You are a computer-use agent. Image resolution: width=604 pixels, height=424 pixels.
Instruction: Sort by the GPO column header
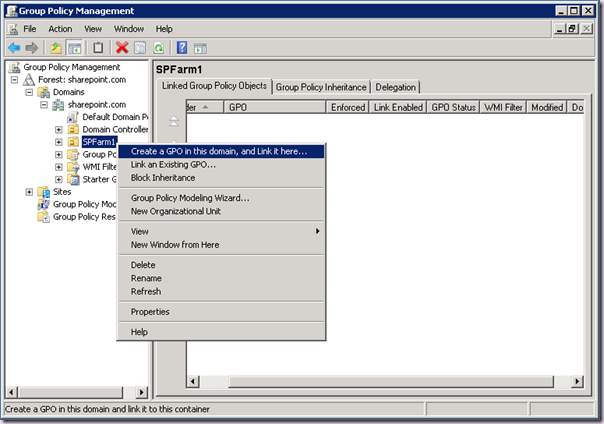click(x=275, y=107)
